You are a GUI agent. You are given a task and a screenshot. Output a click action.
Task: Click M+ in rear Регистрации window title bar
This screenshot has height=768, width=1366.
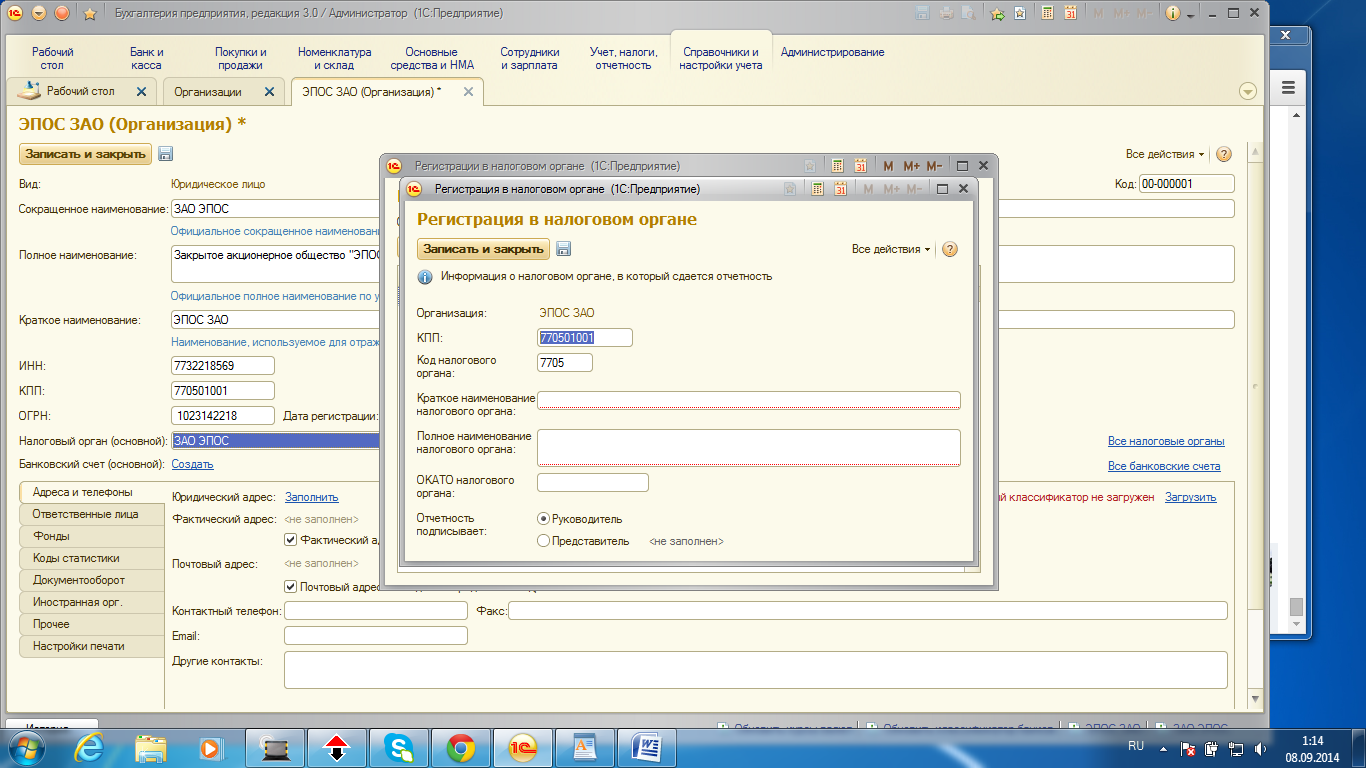[911, 165]
